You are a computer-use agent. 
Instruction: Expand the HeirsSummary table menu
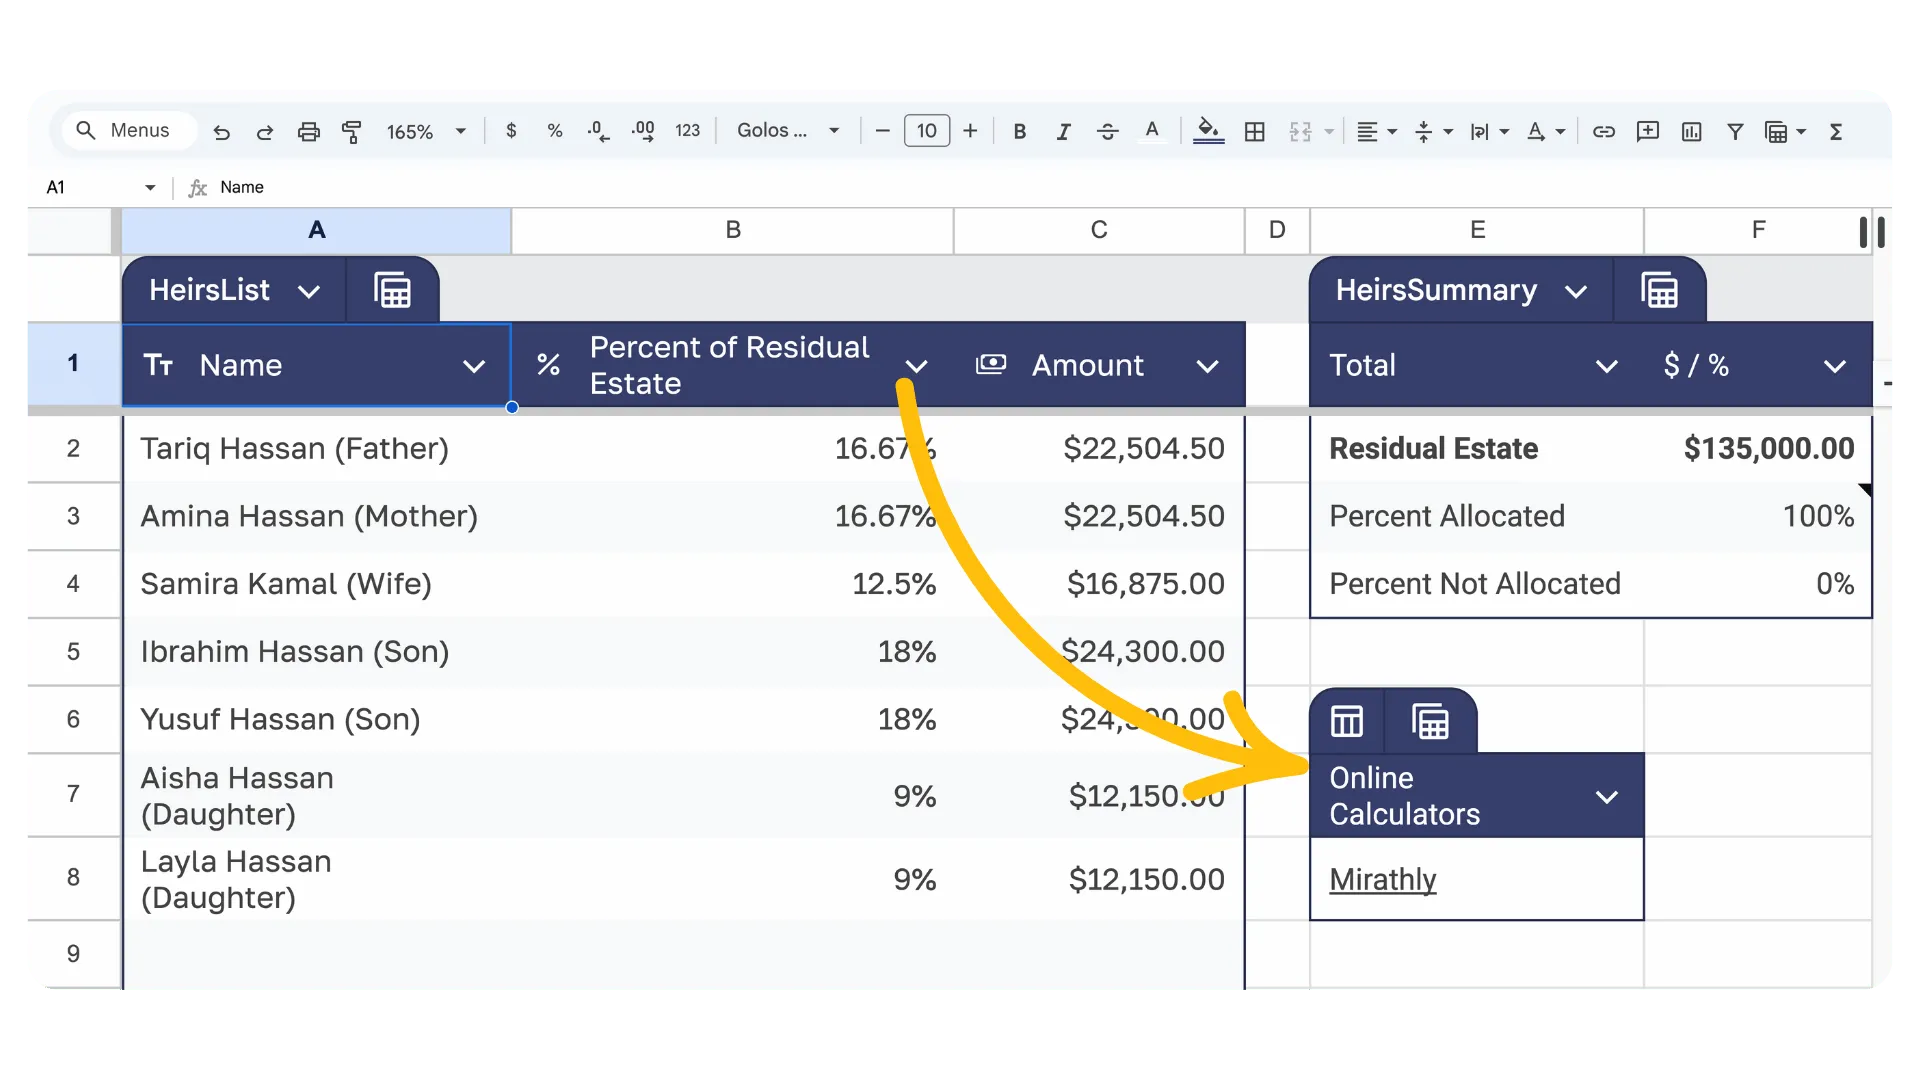coord(1576,291)
